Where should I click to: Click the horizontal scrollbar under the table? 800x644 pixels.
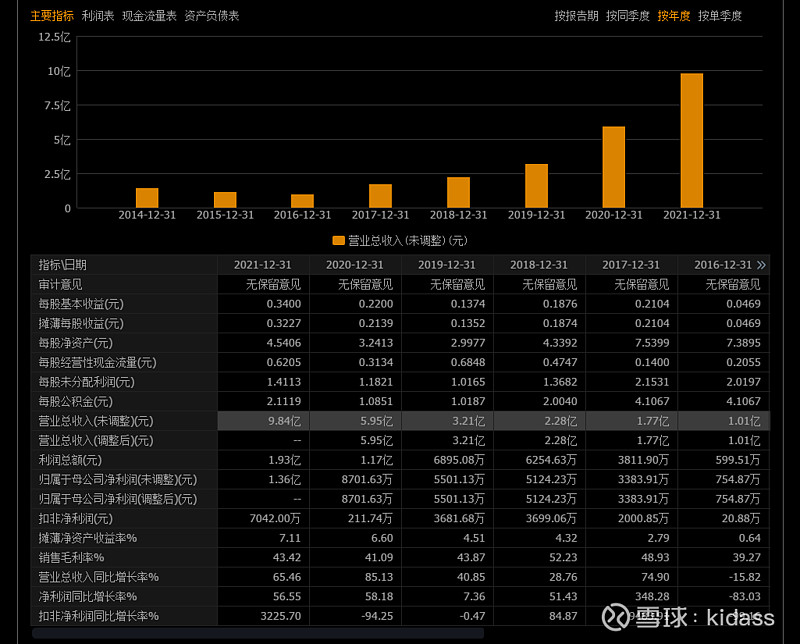258,634
